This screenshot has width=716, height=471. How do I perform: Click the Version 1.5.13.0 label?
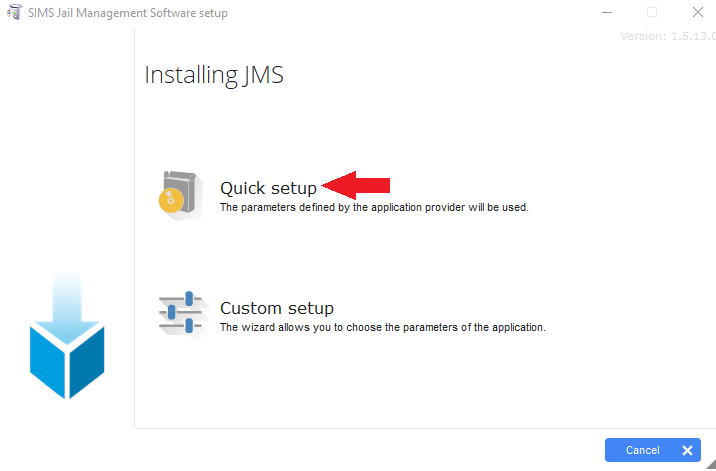668,36
